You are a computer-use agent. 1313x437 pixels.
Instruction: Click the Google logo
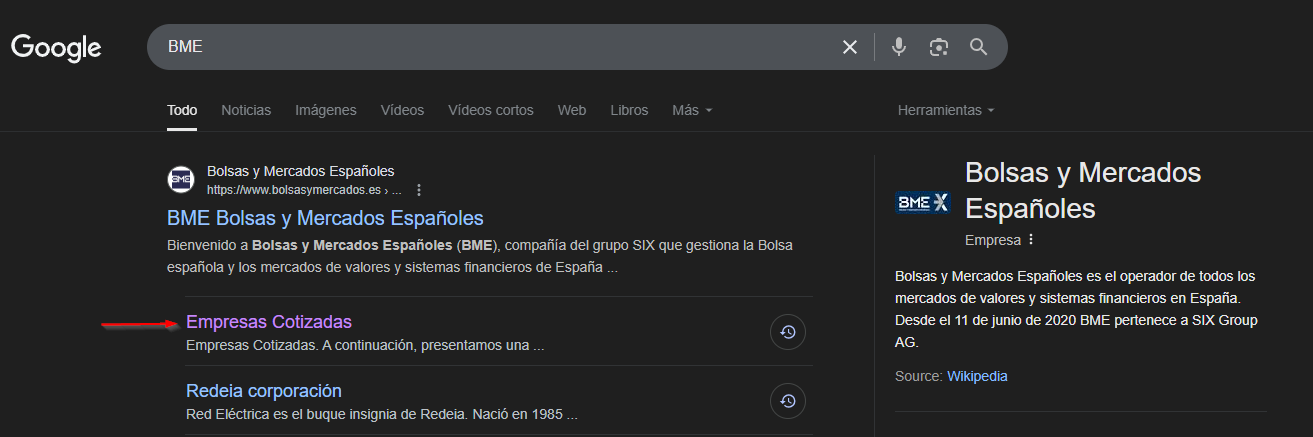tap(56, 47)
